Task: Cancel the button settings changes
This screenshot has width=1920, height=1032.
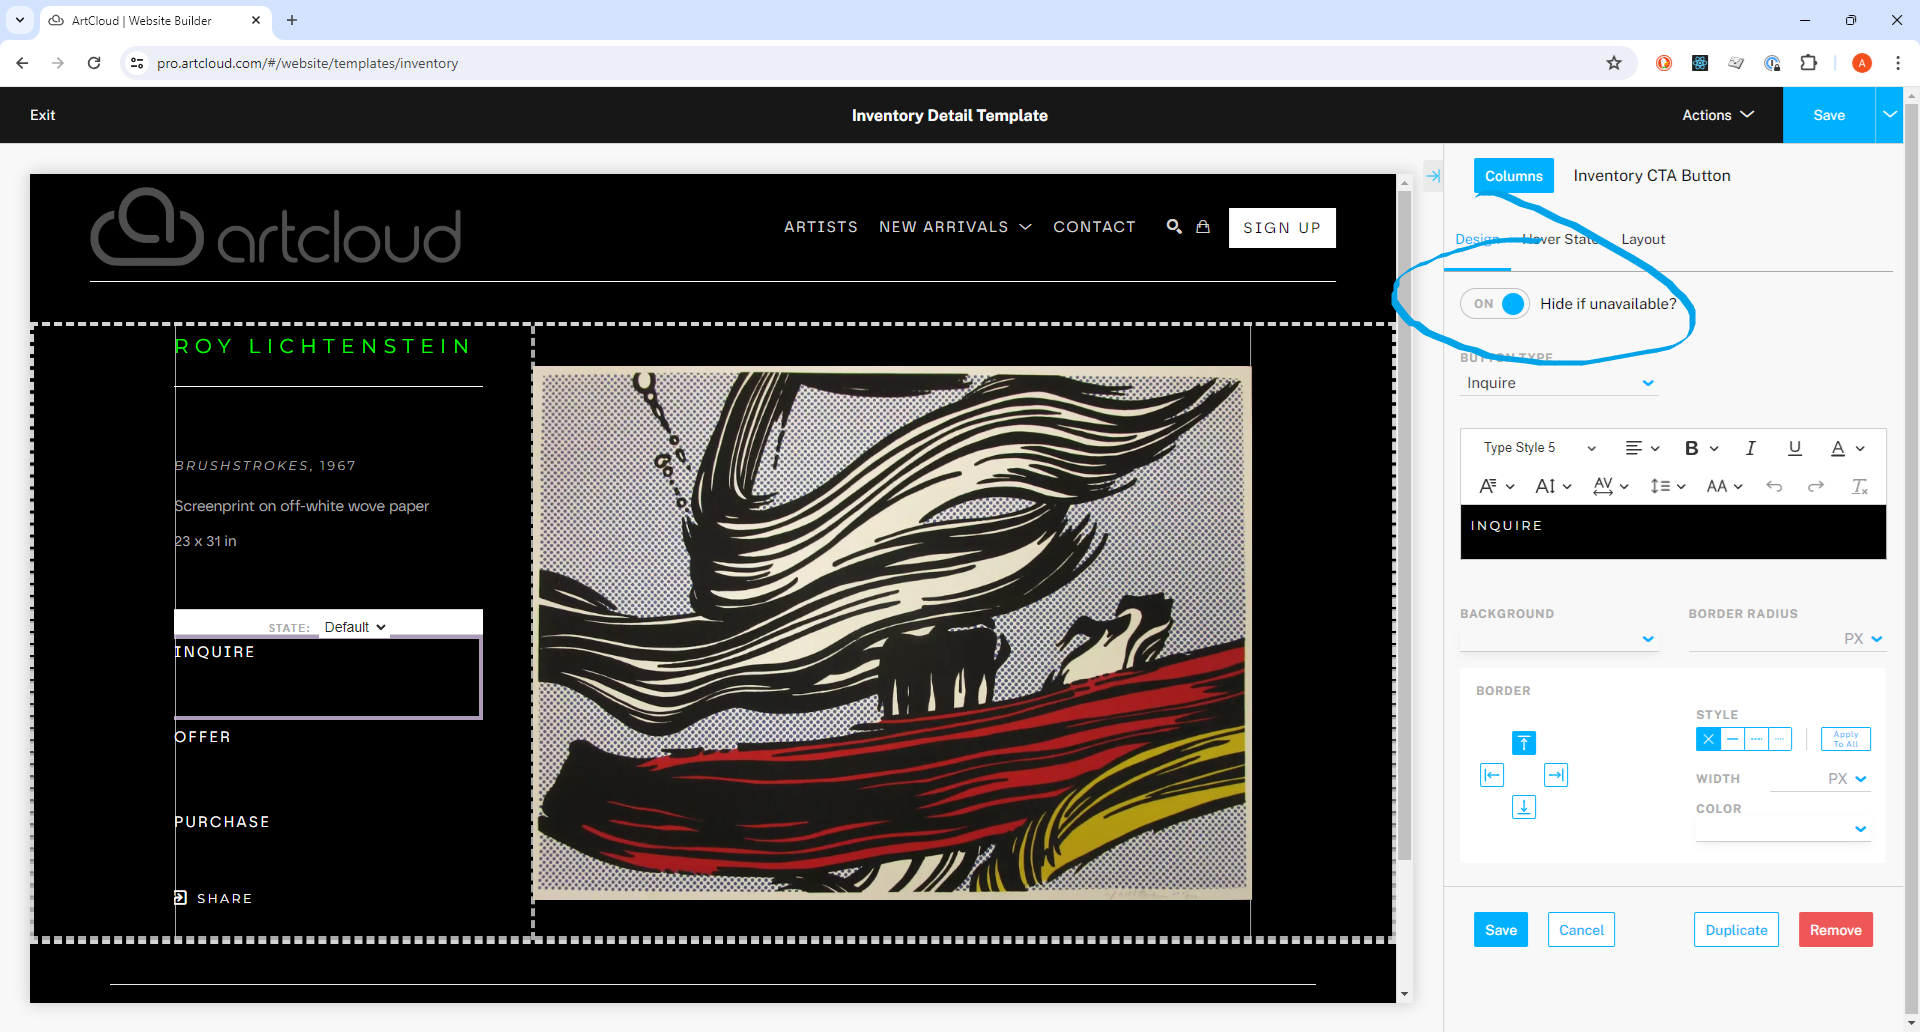Action: [1581, 930]
